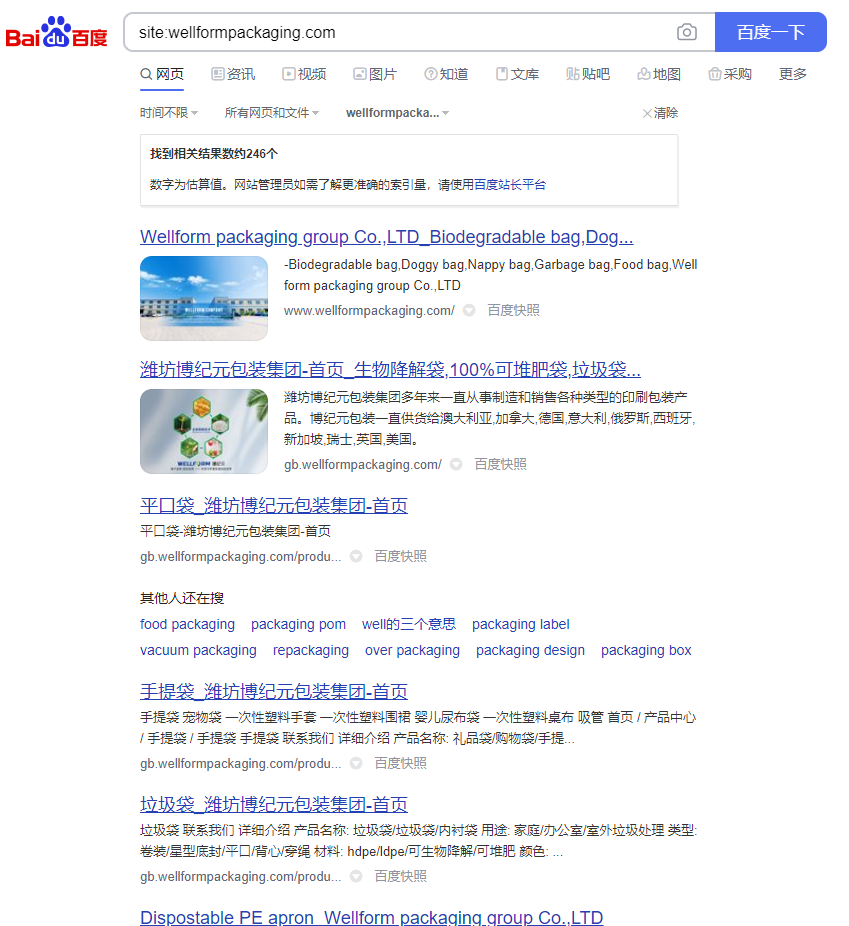Go to the 文库 tab
Viewport: 849px width, 926px height.
coord(517,74)
